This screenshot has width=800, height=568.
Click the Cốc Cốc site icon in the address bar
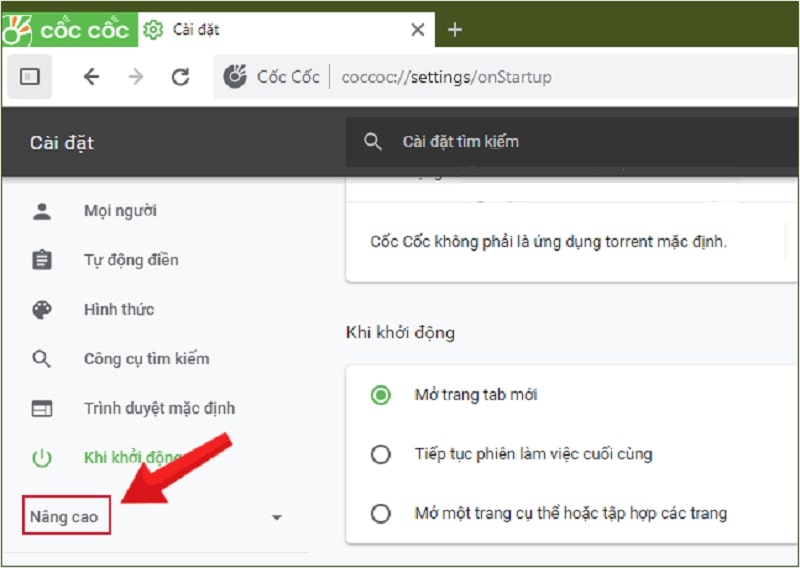[x=235, y=77]
